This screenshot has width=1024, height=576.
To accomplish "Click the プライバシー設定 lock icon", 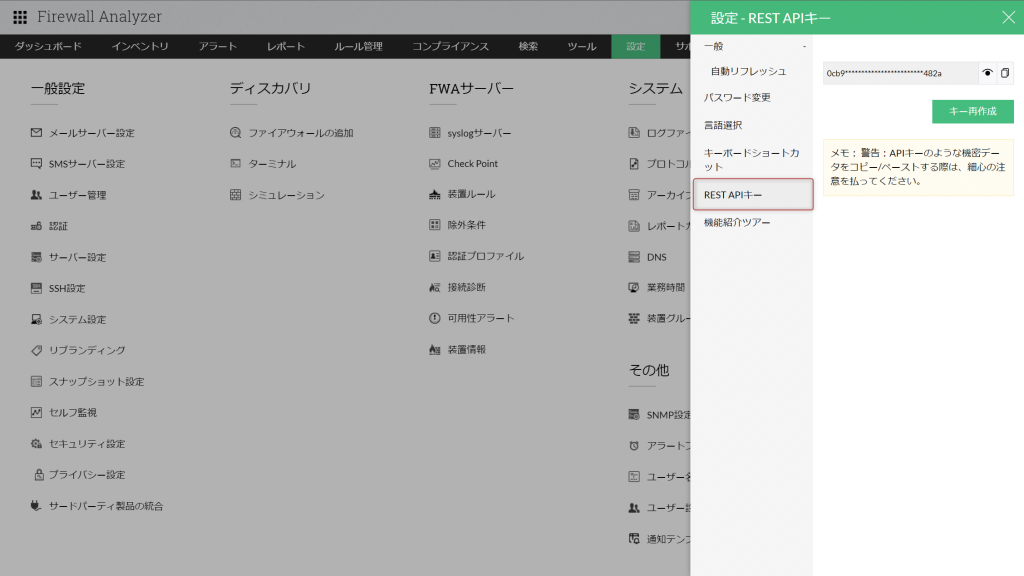I will [39, 475].
